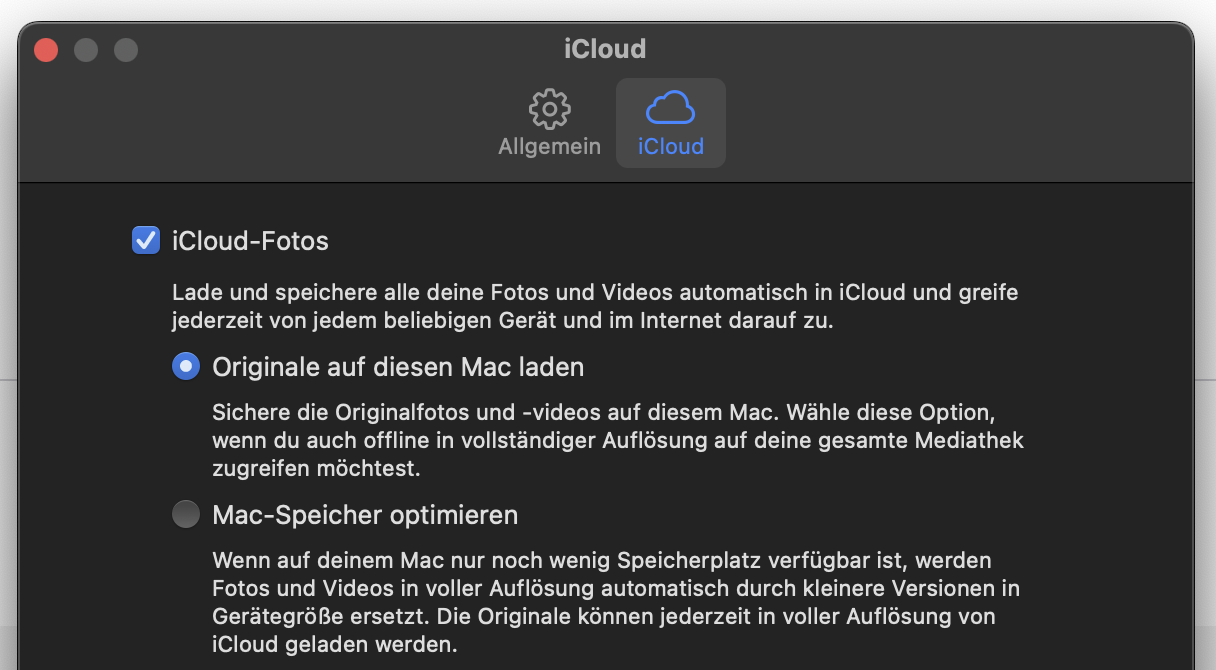
Task: Select the iCloud tab label
Action: coord(671,146)
